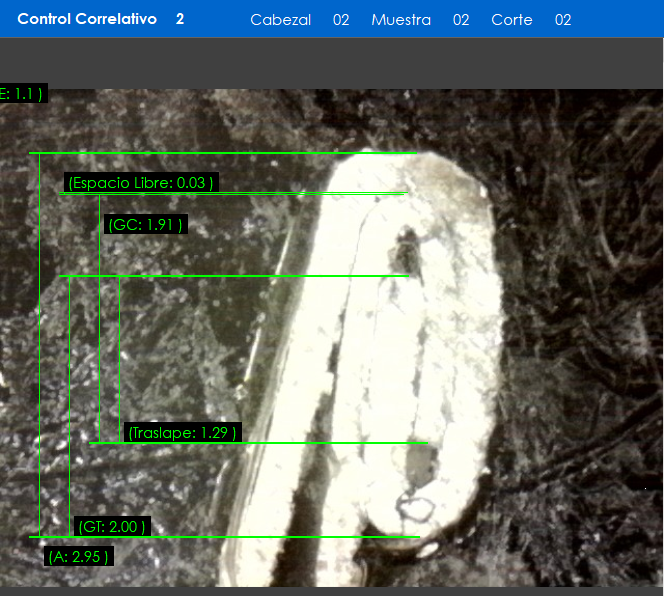Screen dimensions: 664x596
Task: Click the green line beside Traslape label
Action: tap(330, 443)
